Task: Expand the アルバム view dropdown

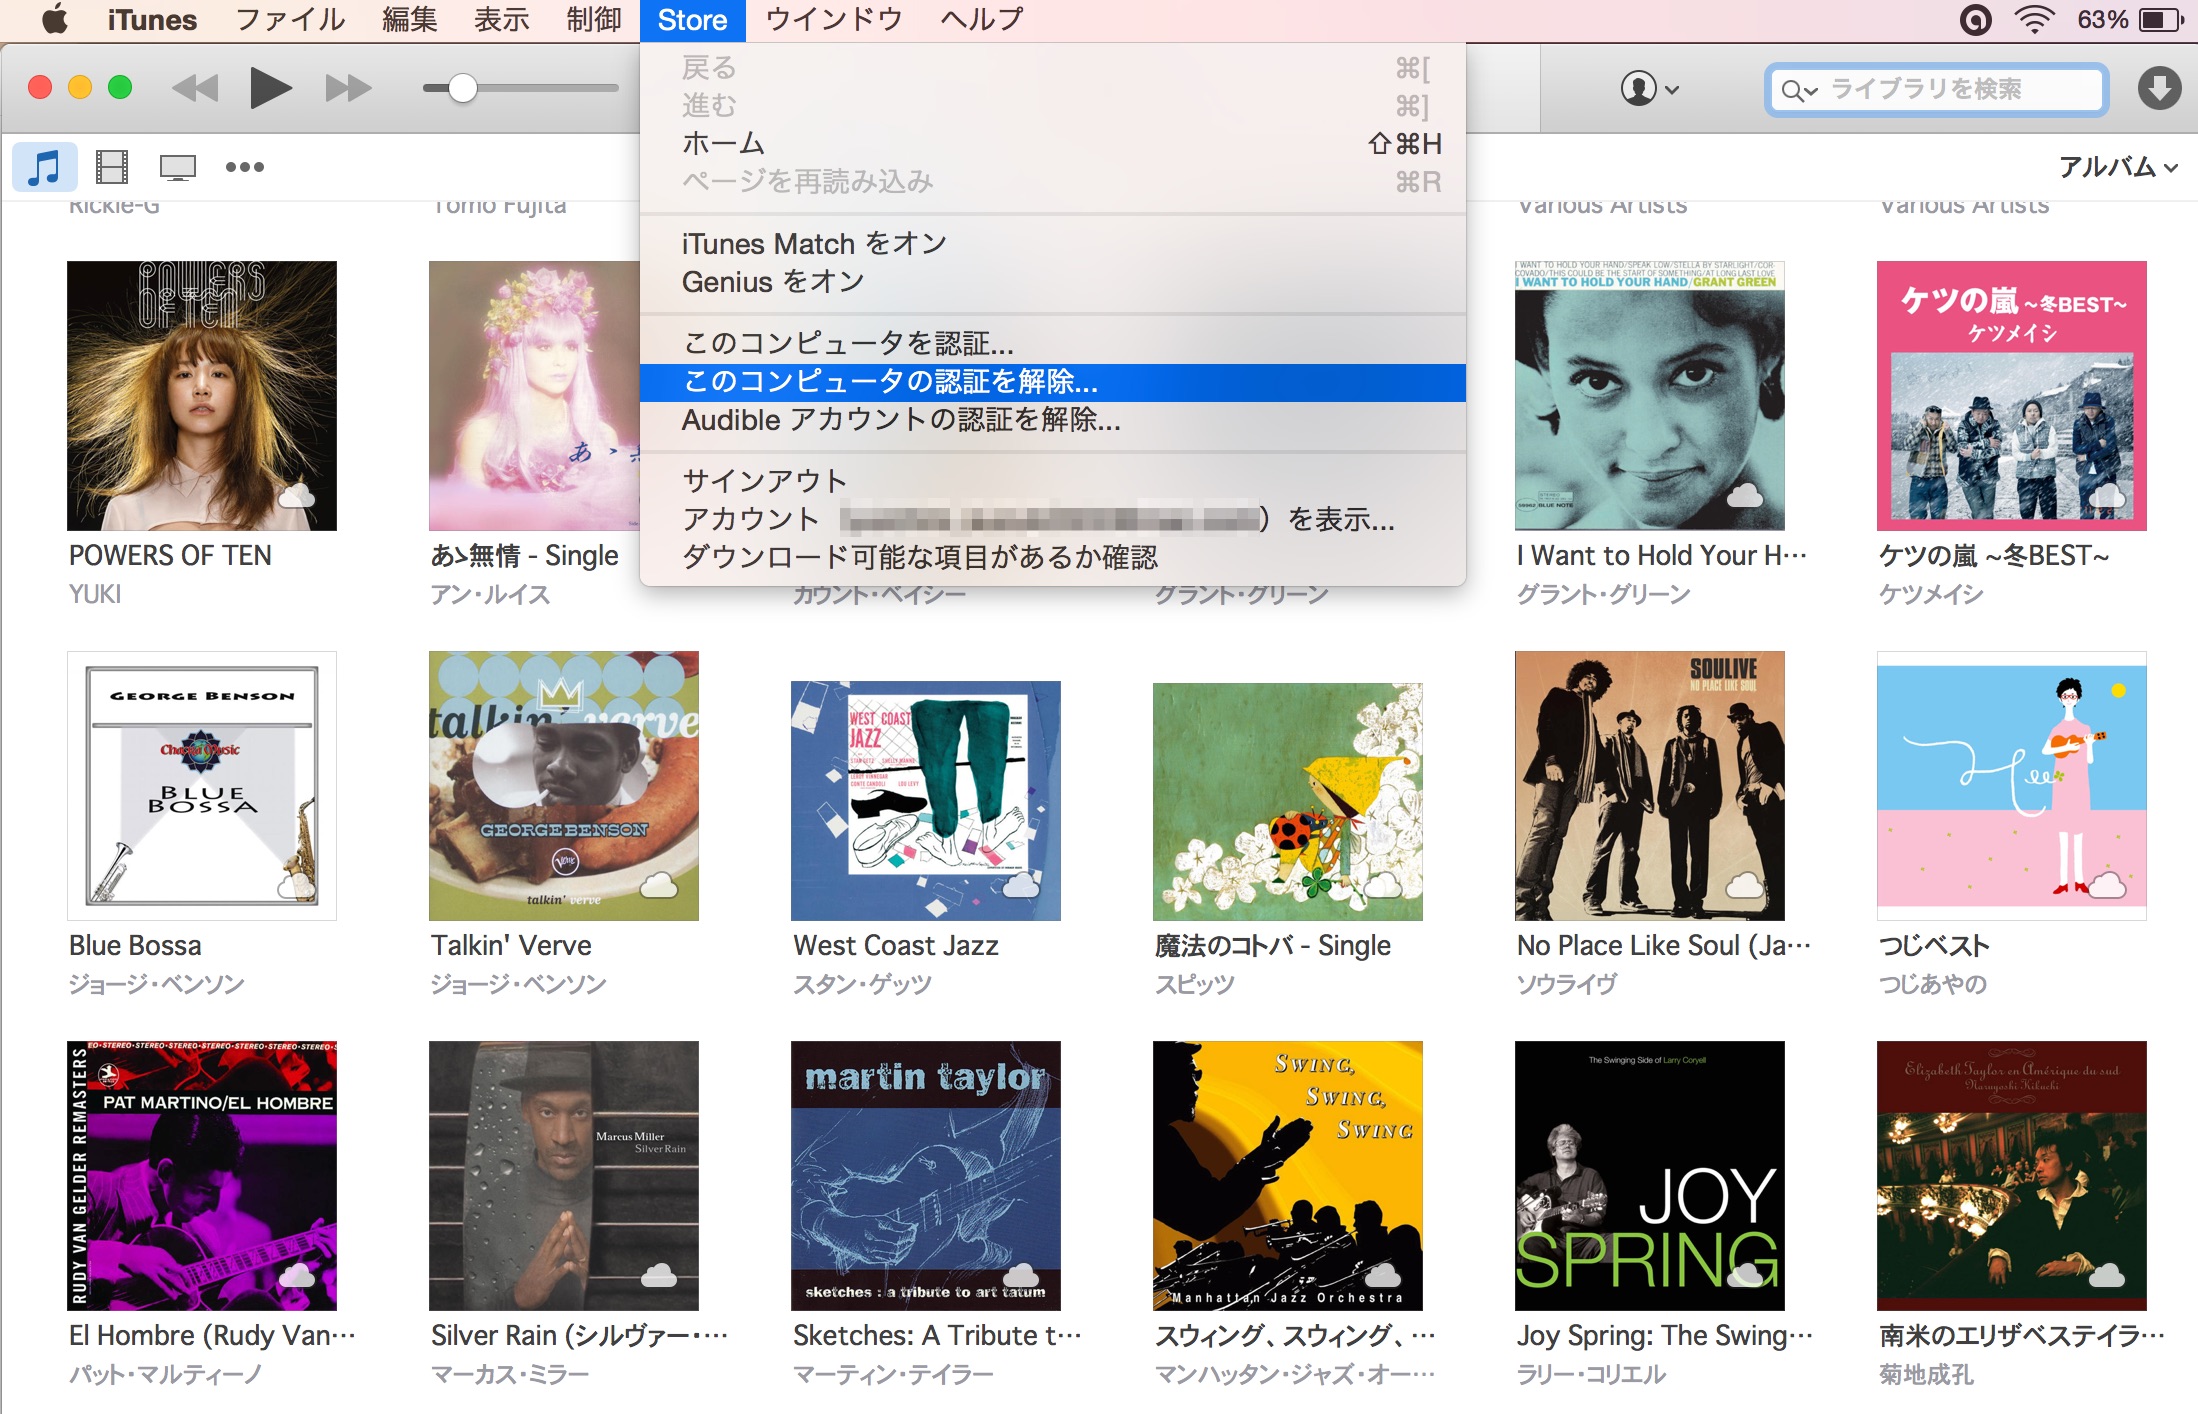Action: [2117, 167]
